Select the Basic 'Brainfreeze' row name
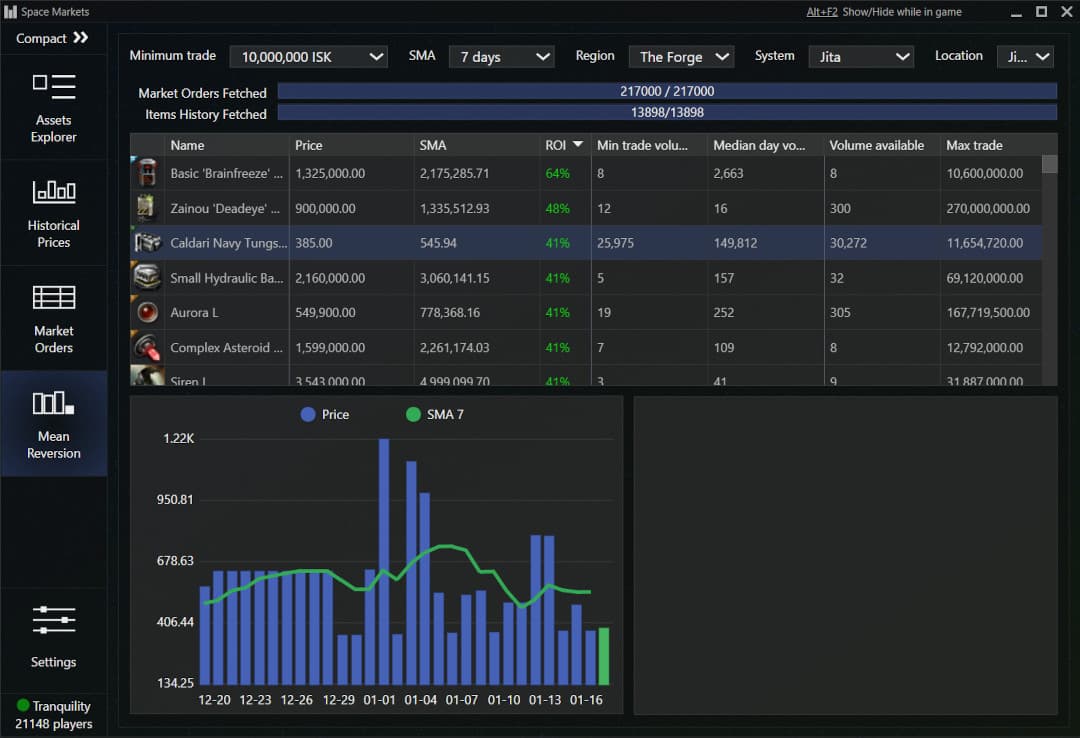Viewport: 1080px width, 738px height. 227,174
